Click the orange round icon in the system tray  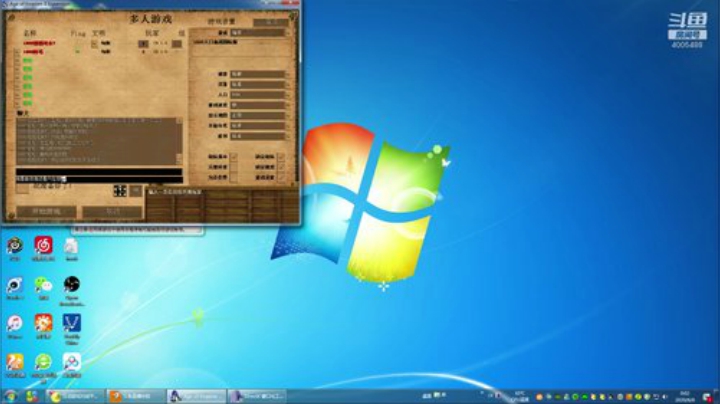click(x=539, y=397)
